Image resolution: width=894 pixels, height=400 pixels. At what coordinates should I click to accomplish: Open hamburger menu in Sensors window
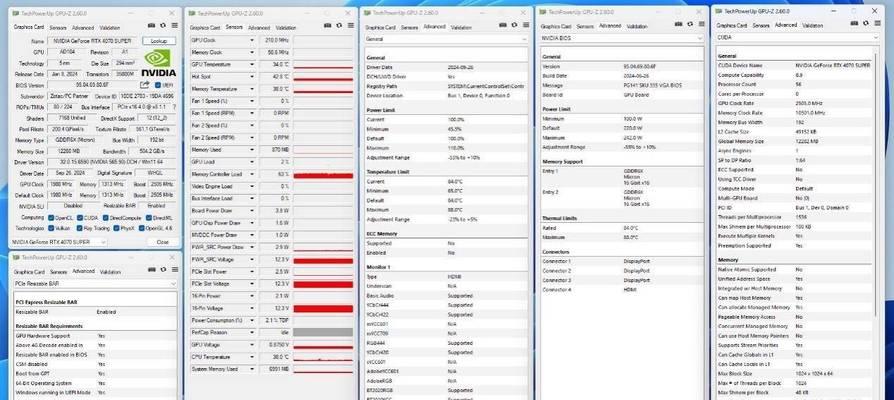pos(351,26)
